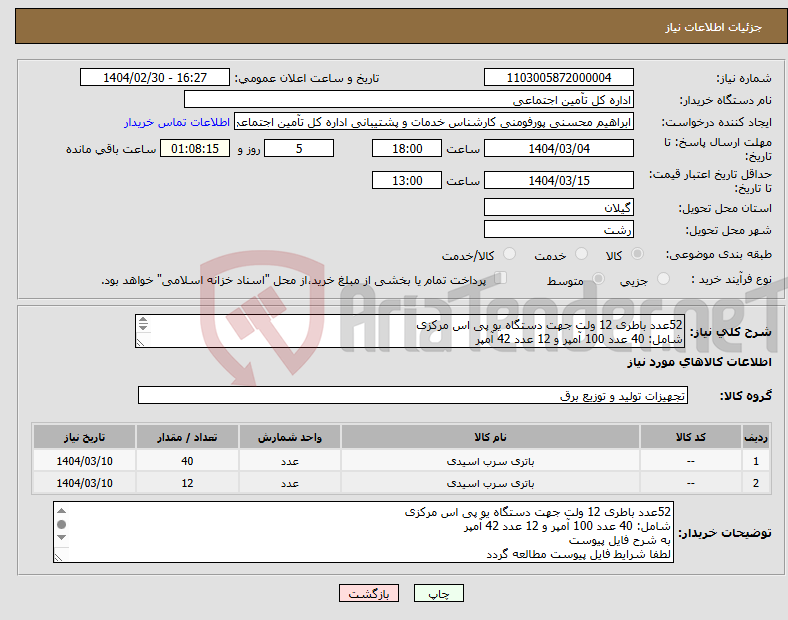This screenshot has width=788, height=620.
Task: Click the بازگشت (back) button
Action: 369,593
